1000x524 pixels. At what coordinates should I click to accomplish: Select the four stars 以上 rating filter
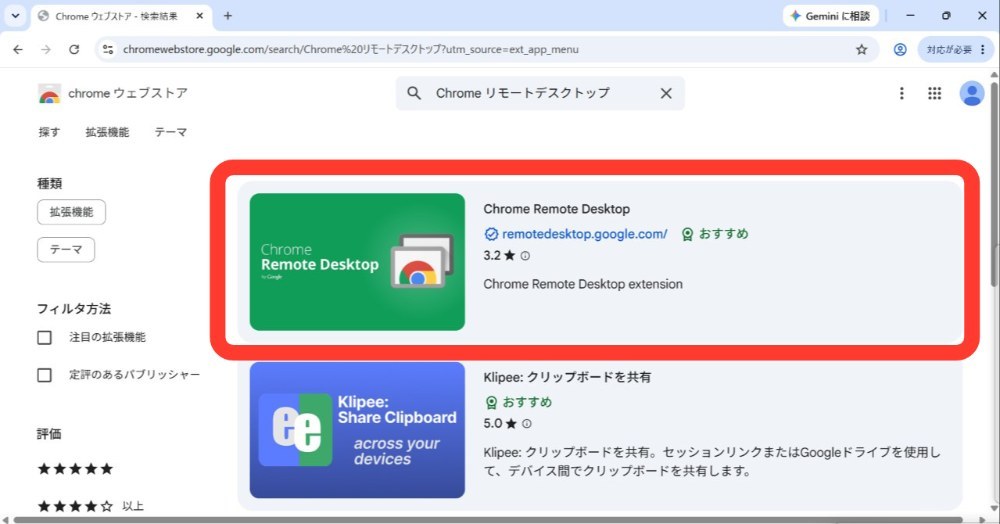point(91,507)
